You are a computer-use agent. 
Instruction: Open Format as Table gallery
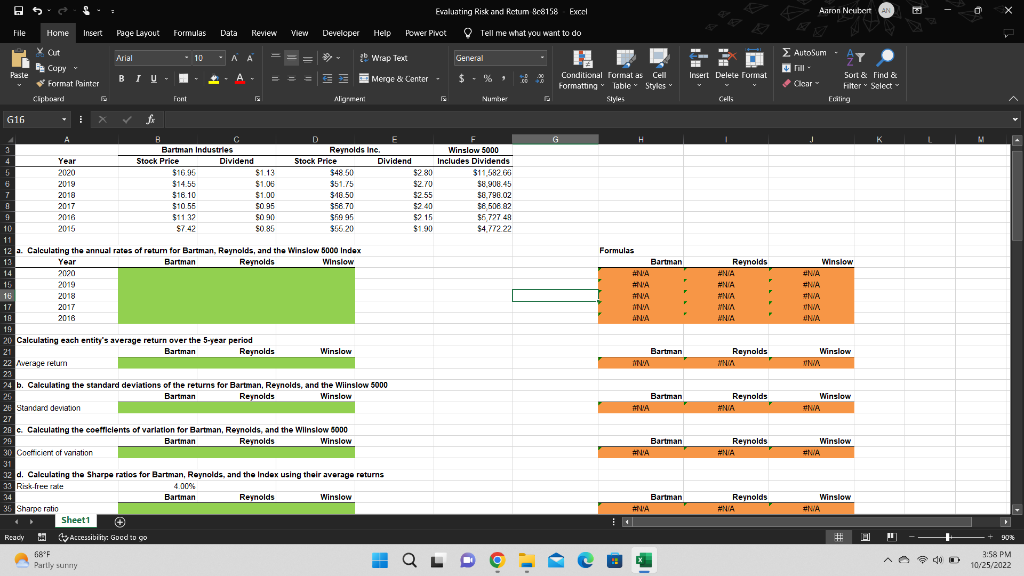(625, 69)
